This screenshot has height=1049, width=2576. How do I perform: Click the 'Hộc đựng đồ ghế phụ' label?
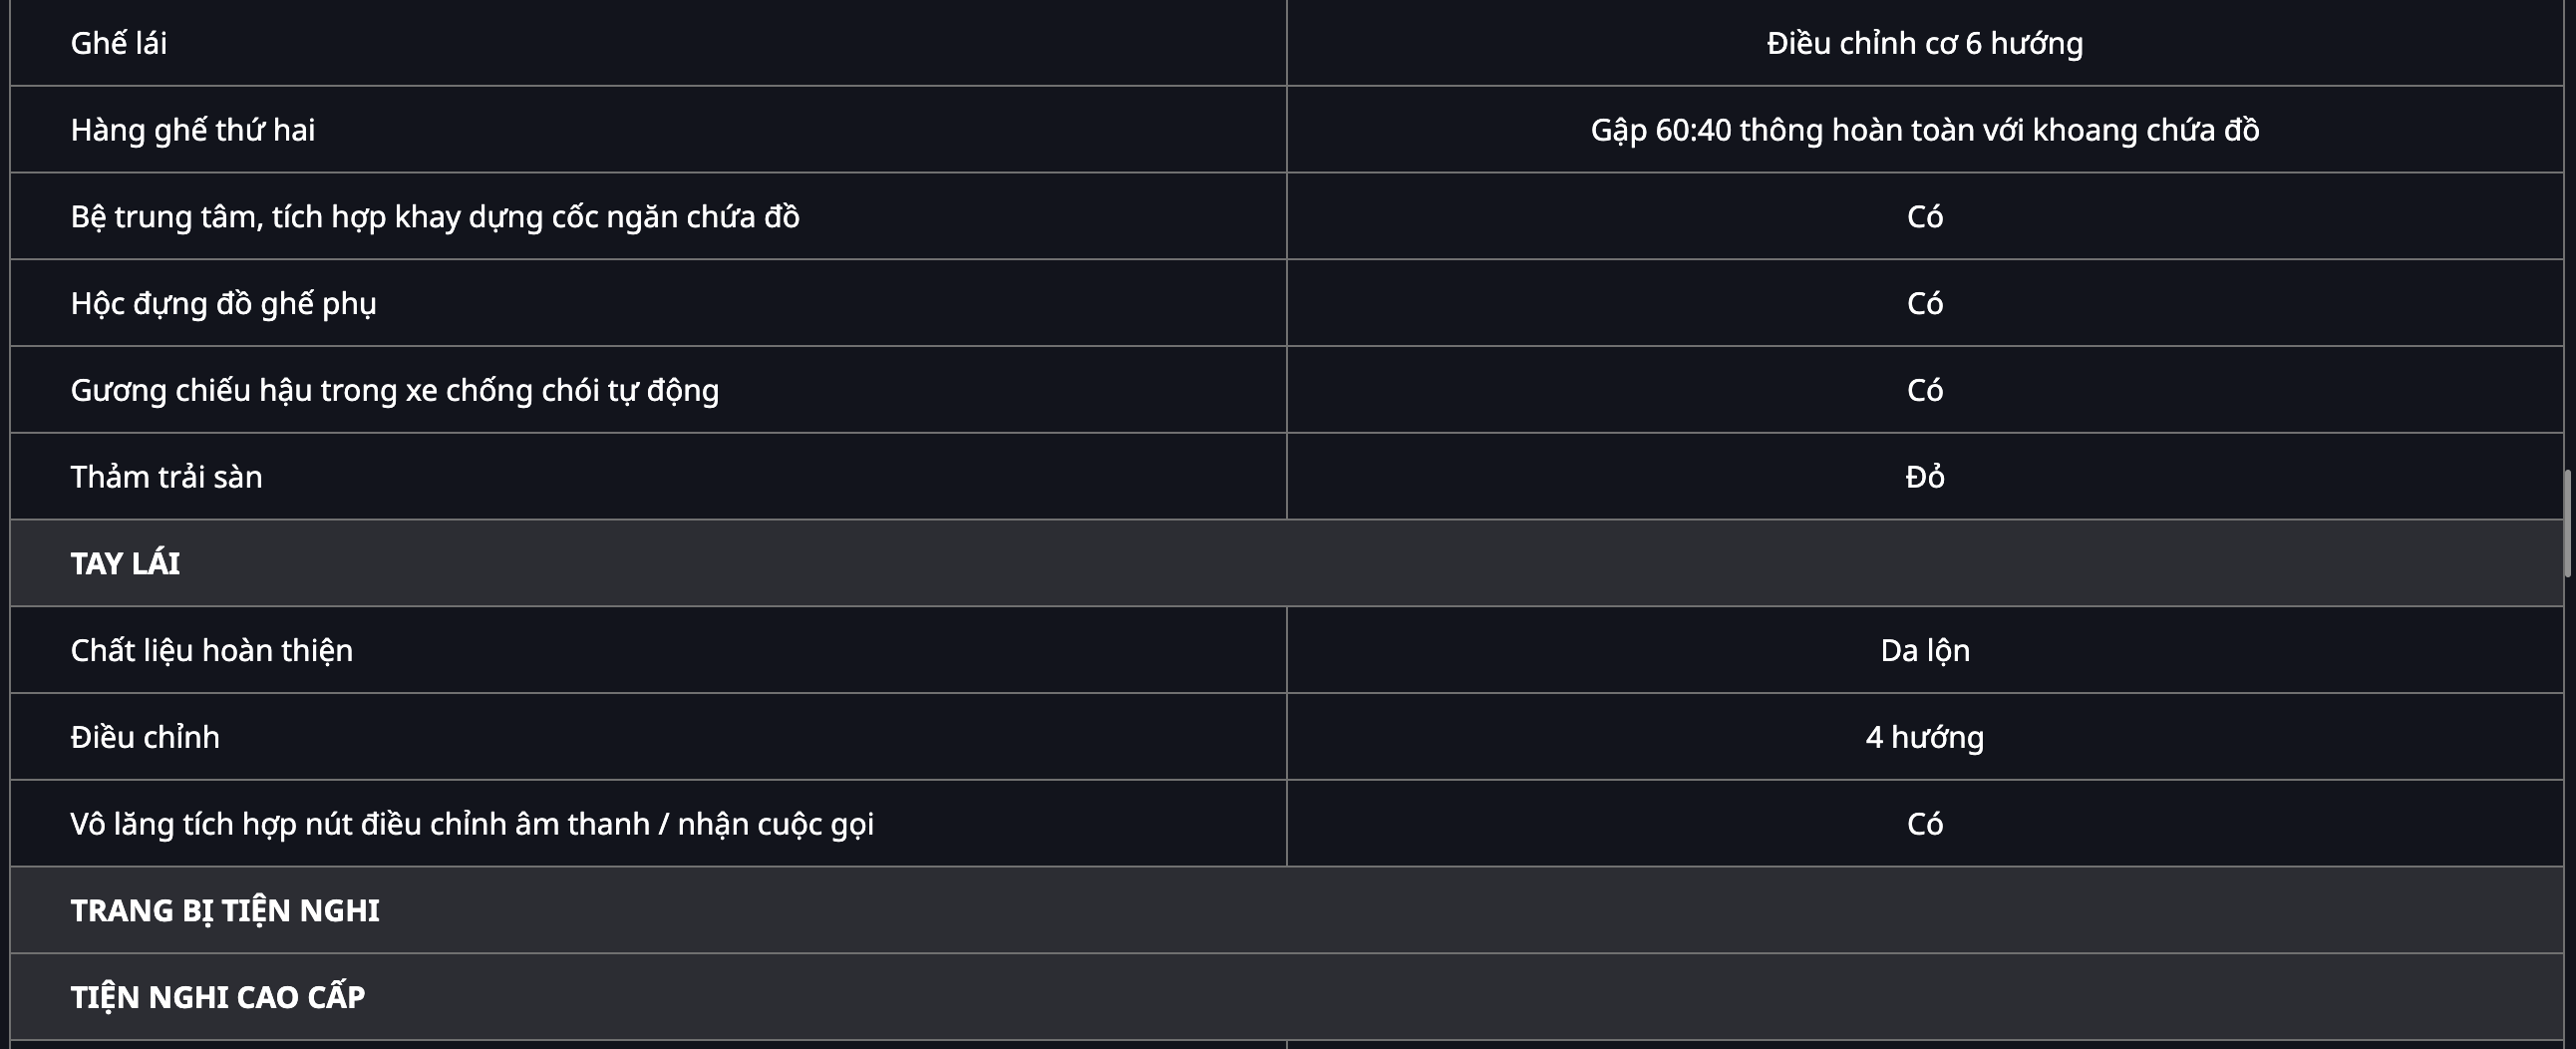click(x=223, y=304)
